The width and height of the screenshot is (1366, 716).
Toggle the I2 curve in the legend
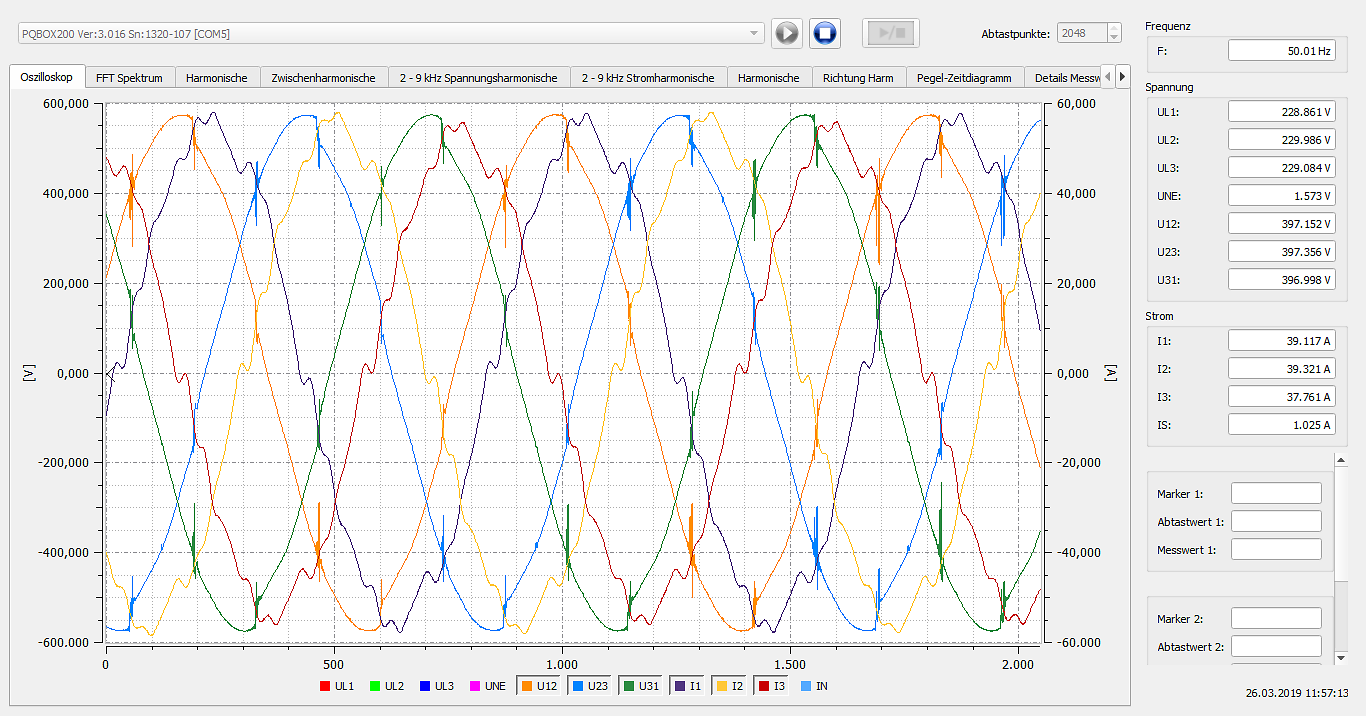pos(731,686)
